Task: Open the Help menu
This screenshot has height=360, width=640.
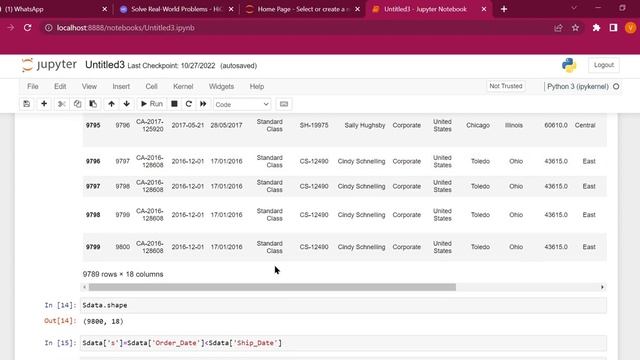Action: coord(257,87)
